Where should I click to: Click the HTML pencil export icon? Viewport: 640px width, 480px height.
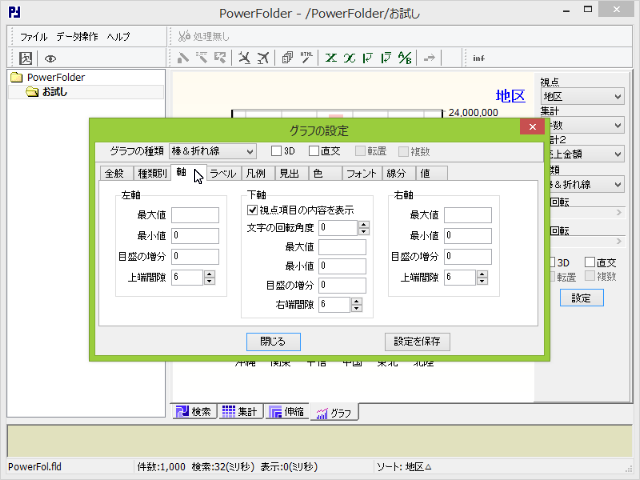(307, 58)
